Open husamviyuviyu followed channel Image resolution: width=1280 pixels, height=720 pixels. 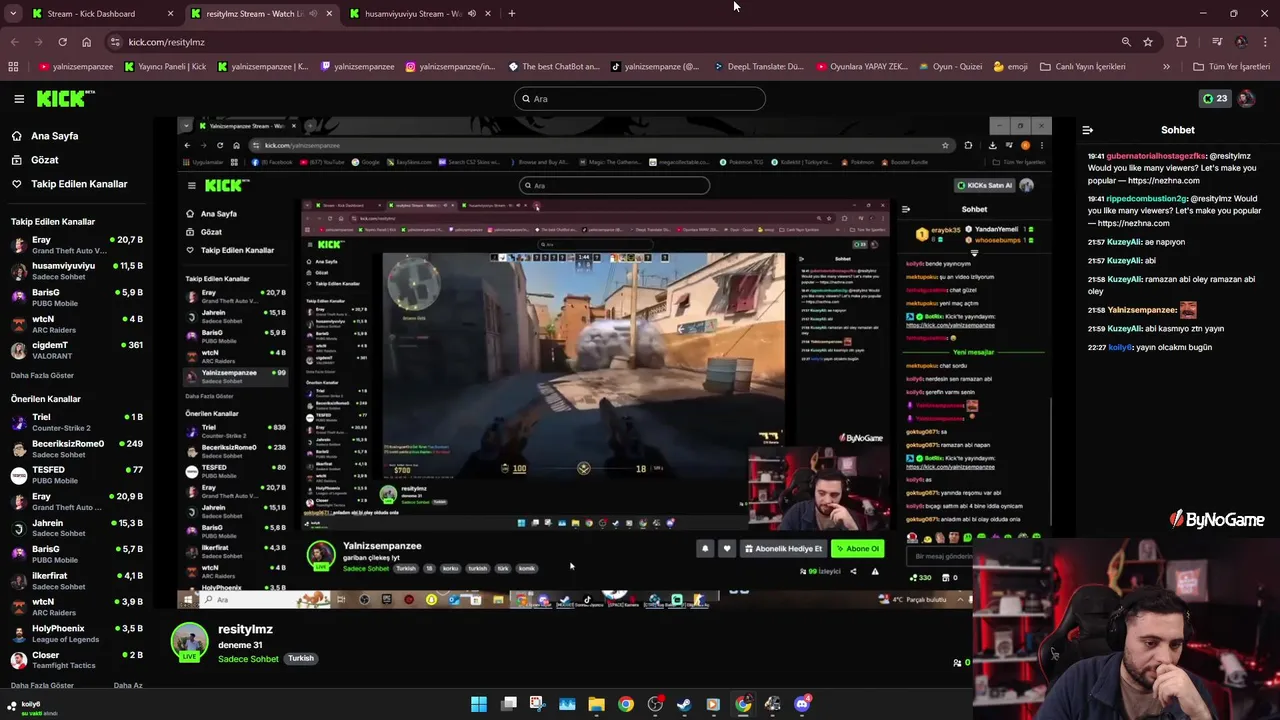(x=77, y=271)
